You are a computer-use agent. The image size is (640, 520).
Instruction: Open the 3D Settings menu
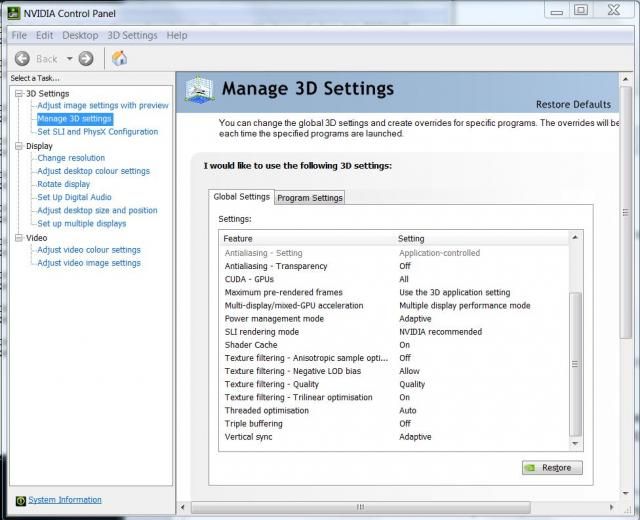[132, 36]
